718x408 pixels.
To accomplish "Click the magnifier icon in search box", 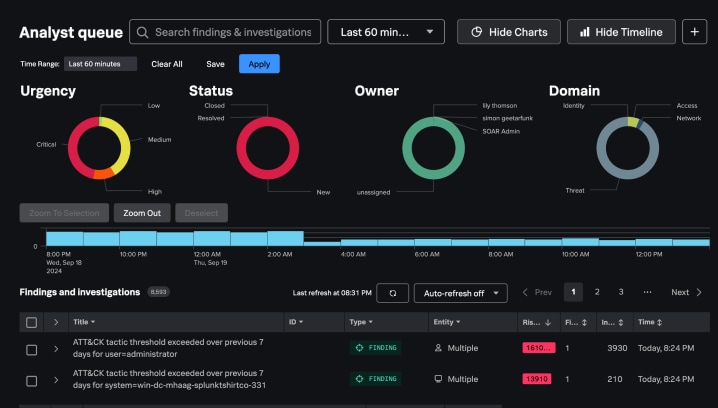I will [x=143, y=32].
